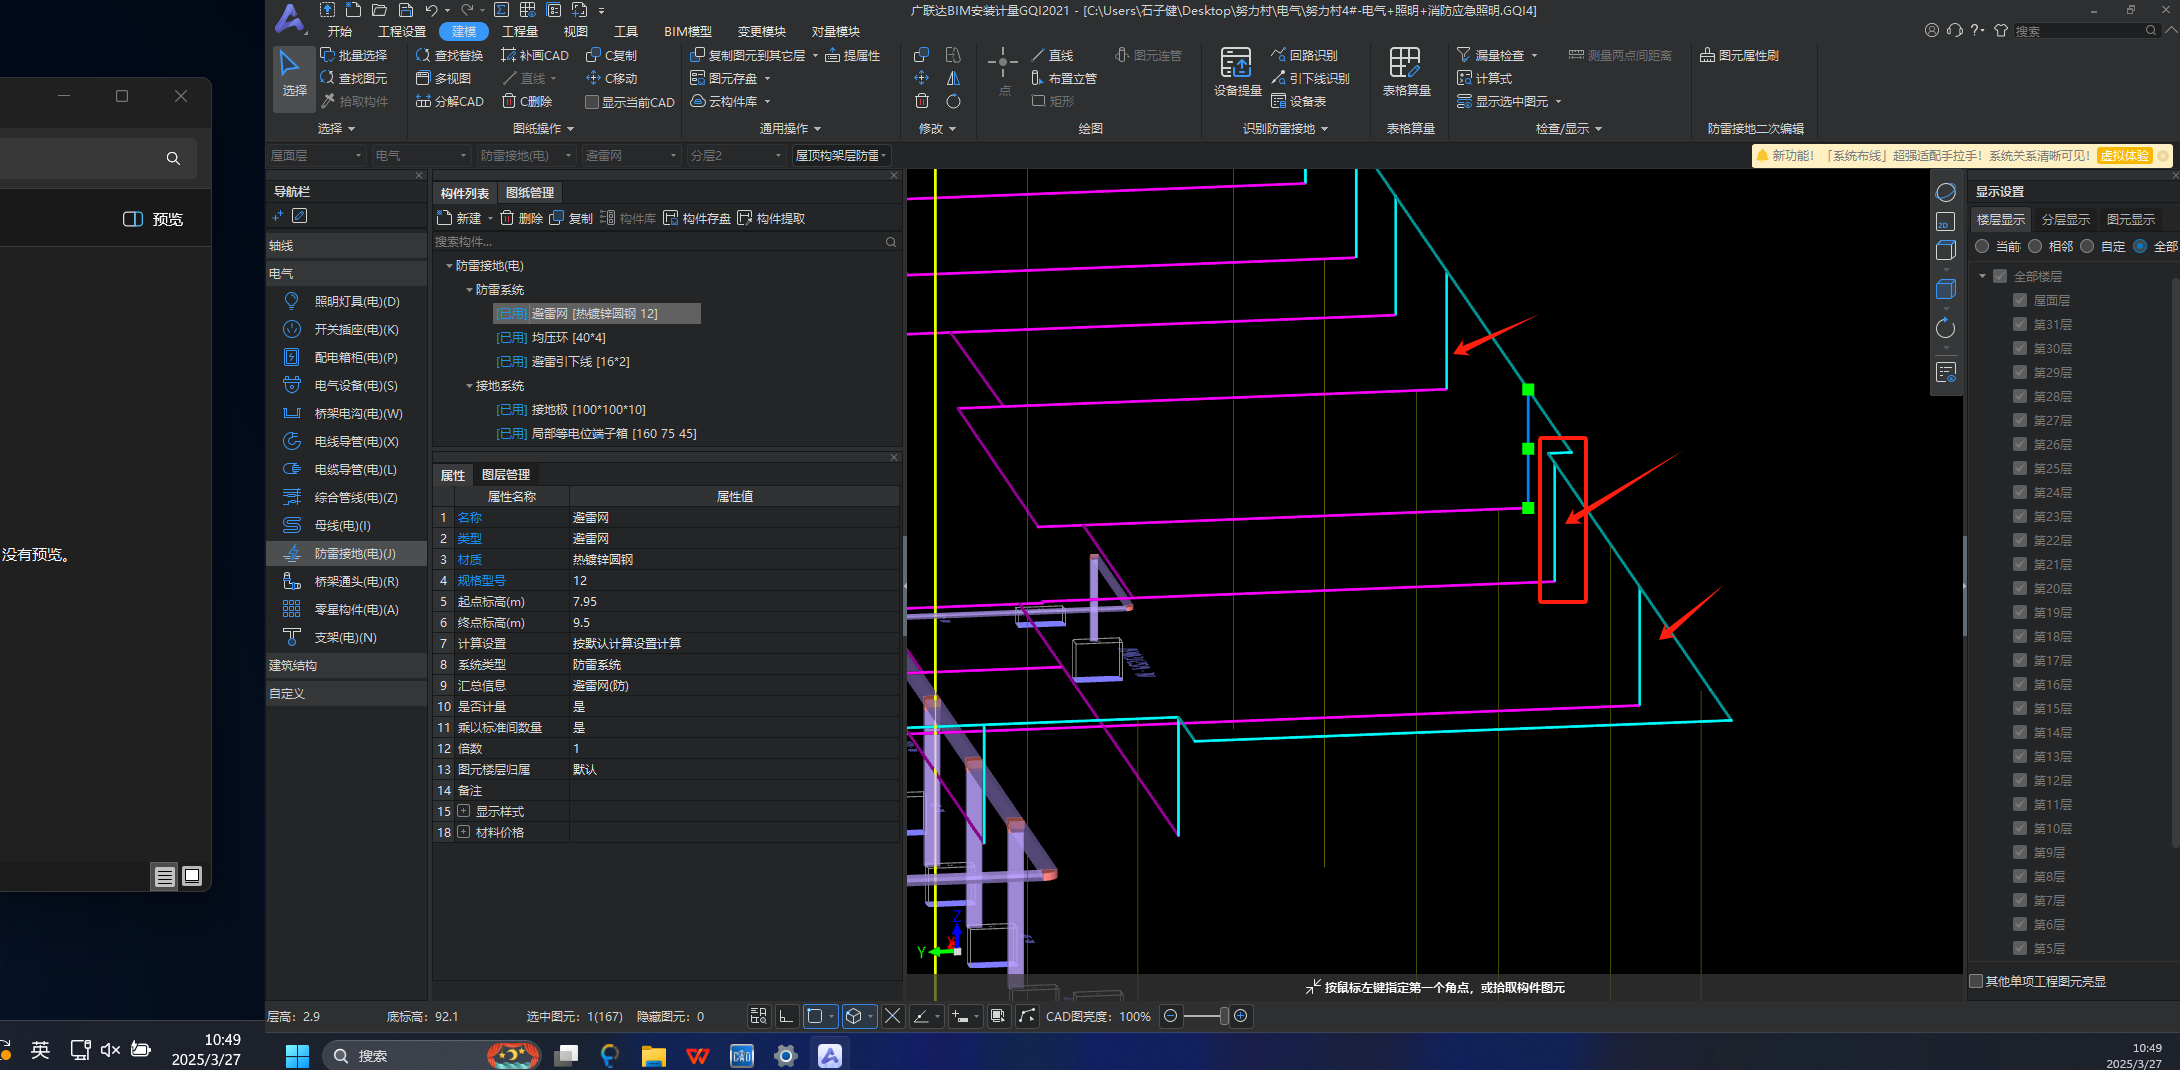This screenshot has width=2180, height=1070.
Task: Open the 分层2 layer dropdown
Action: pos(735,155)
